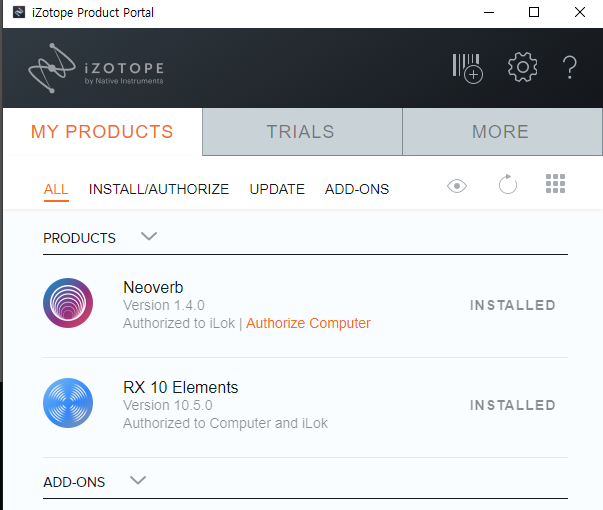
Task: Open help via question mark icon
Action: point(570,68)
